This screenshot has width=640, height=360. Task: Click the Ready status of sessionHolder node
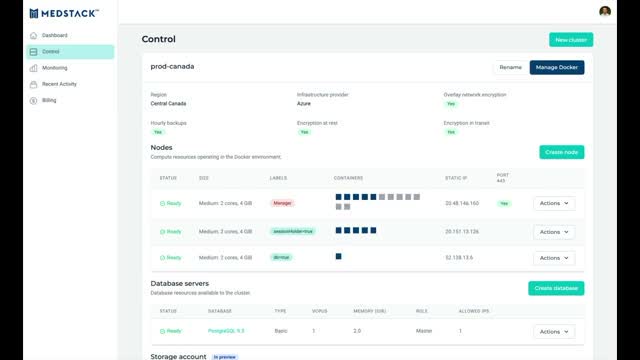(x=171, y=231)
